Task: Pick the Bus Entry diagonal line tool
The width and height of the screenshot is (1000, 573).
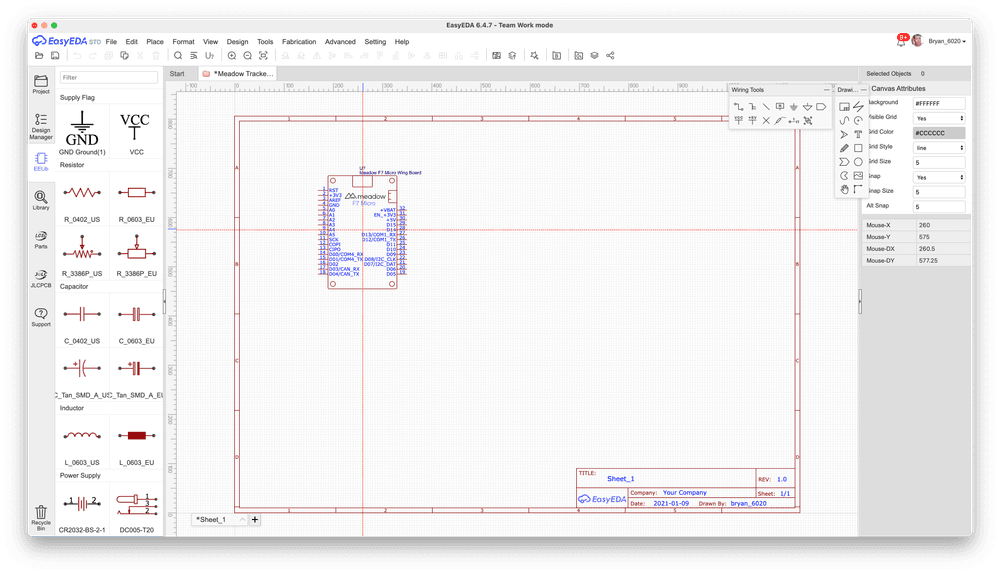Action: click(x=766, y=107)
